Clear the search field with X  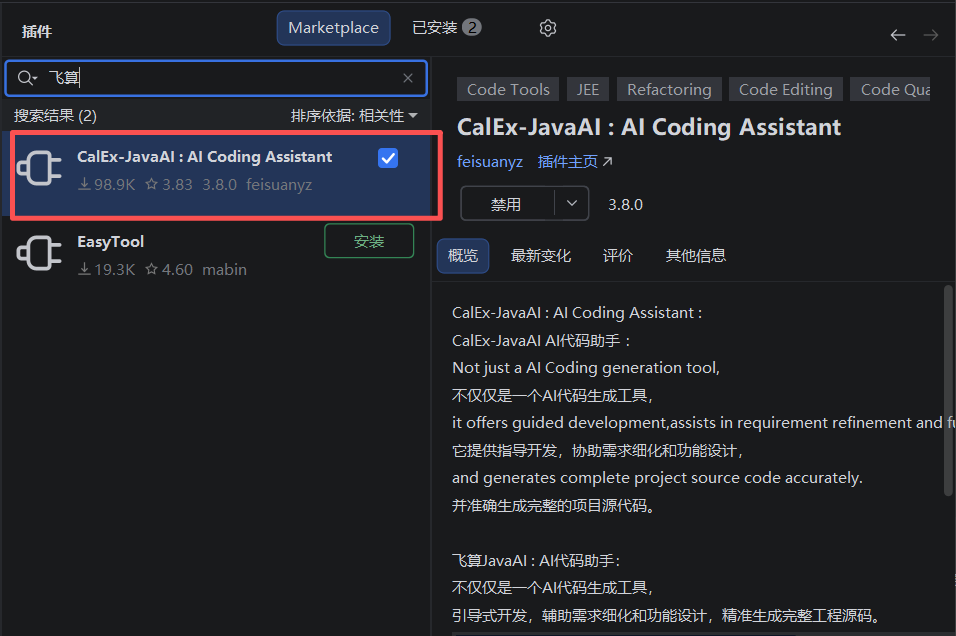point(408,78)
